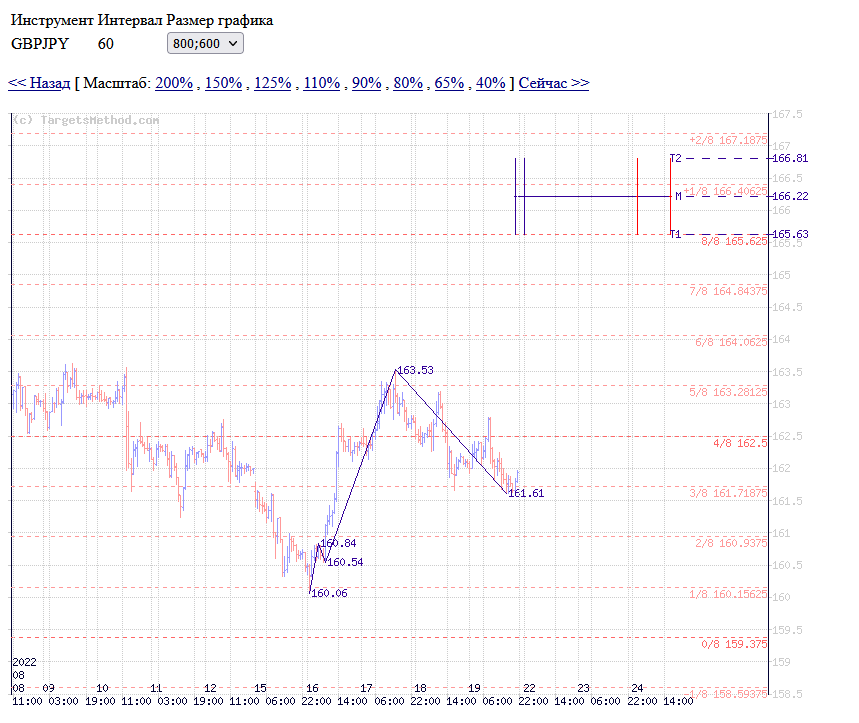Click the +2/8 167.1875 level label
This screenshot has height=723, width=859.
point(728,140)
